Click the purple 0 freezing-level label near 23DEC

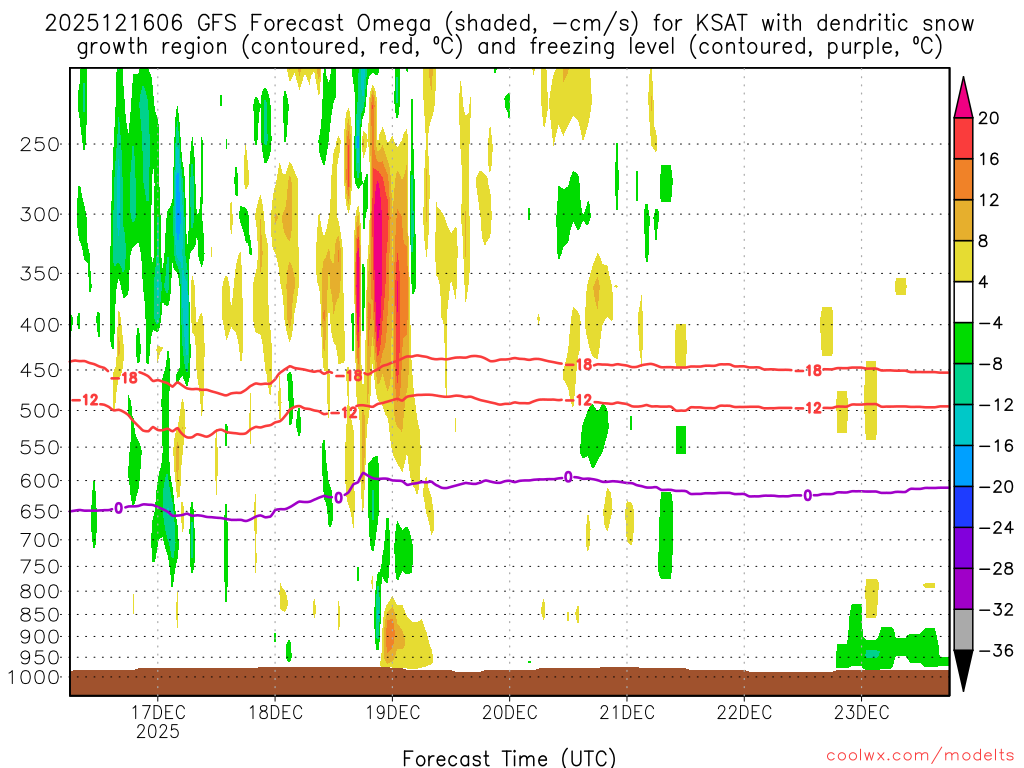click(808, 496)
